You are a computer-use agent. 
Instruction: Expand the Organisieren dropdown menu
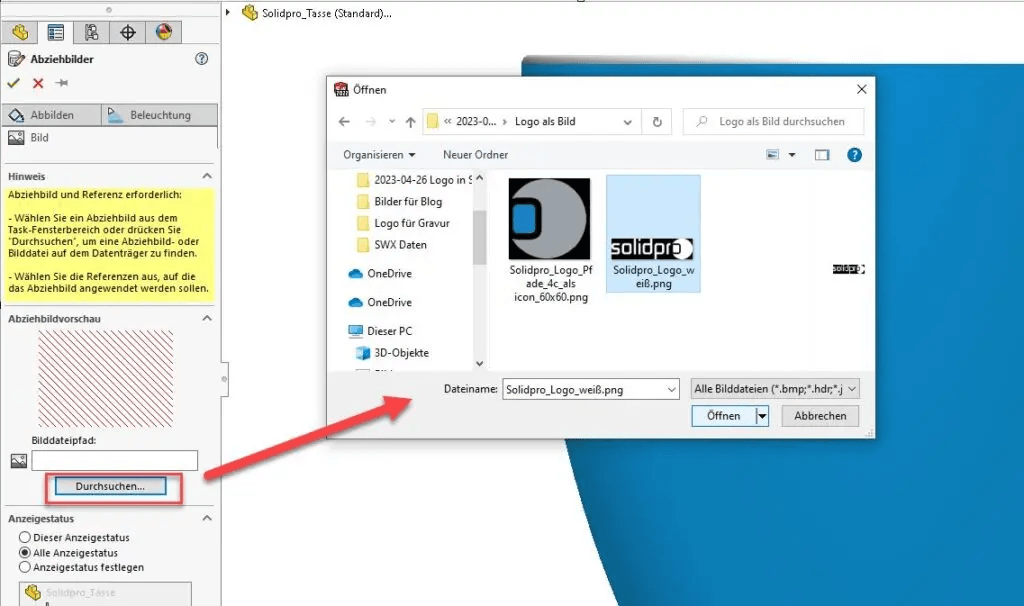(x=379, y=155)
